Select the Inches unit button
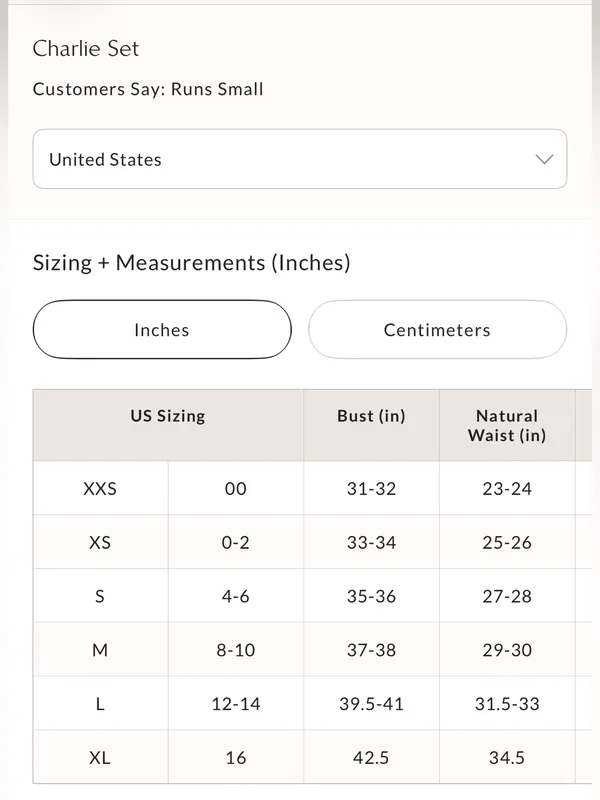This screenshot has height=800, width=600. click(162, 330)
